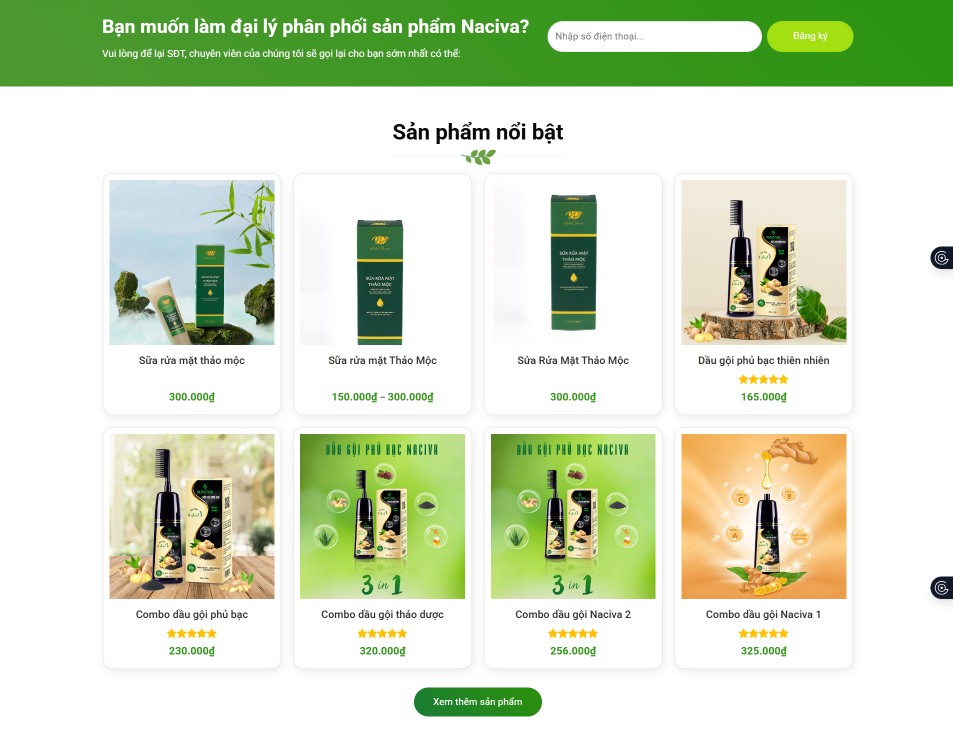Open Sửa Rửa Mặt Thảo Mộc title link
The height and width of the screenshot is (737, 953).
tap(573, 360)
